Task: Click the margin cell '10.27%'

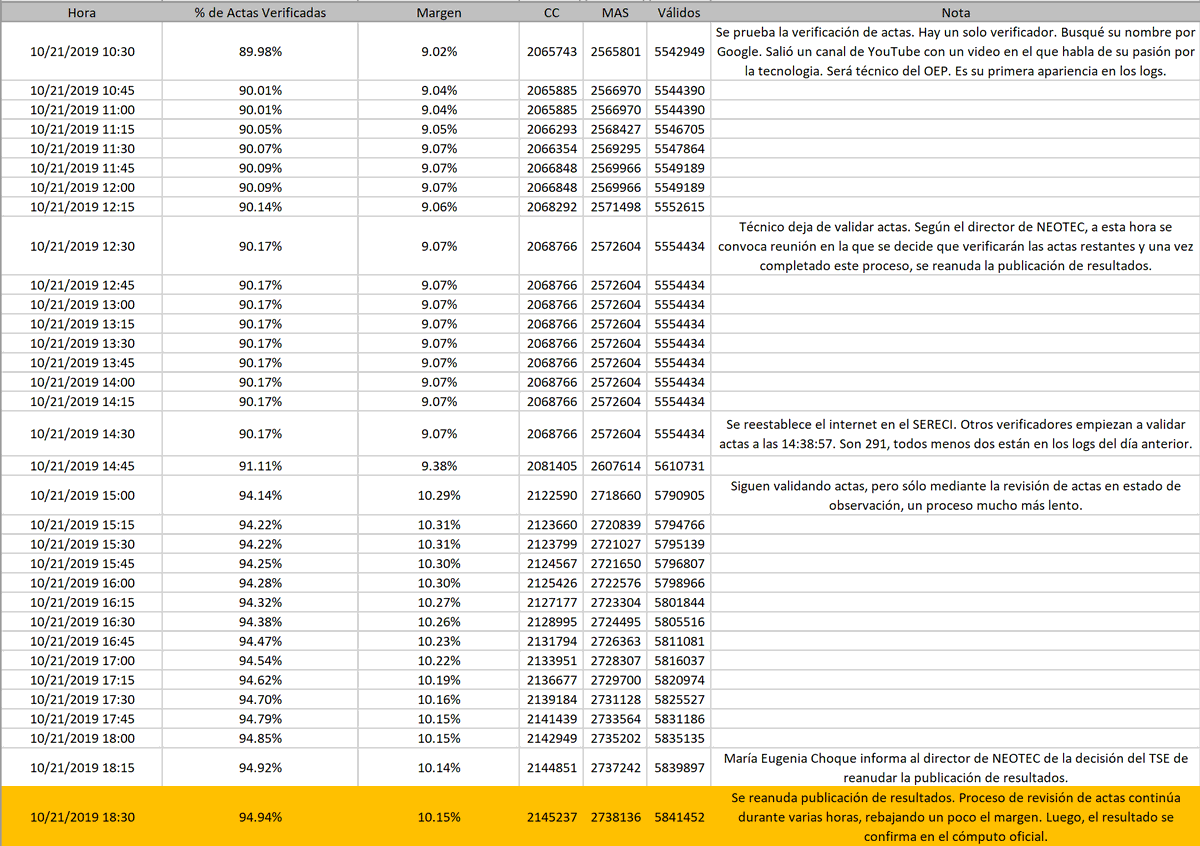Action: point(438,602)
